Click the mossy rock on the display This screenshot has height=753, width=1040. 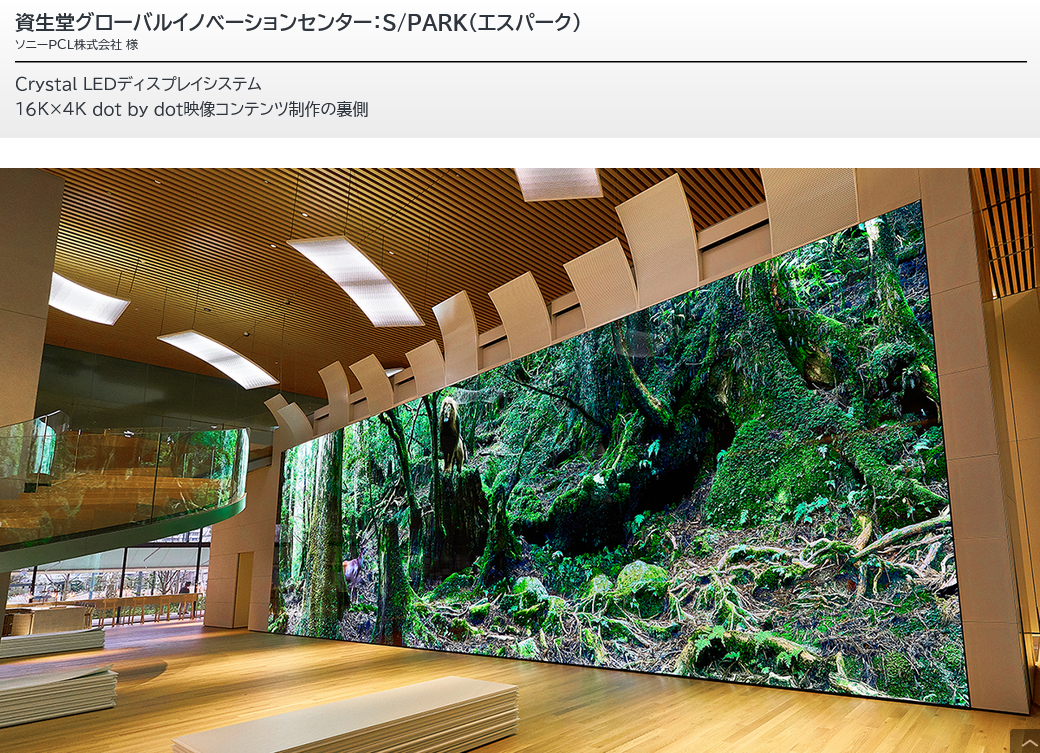coord(640,580)
